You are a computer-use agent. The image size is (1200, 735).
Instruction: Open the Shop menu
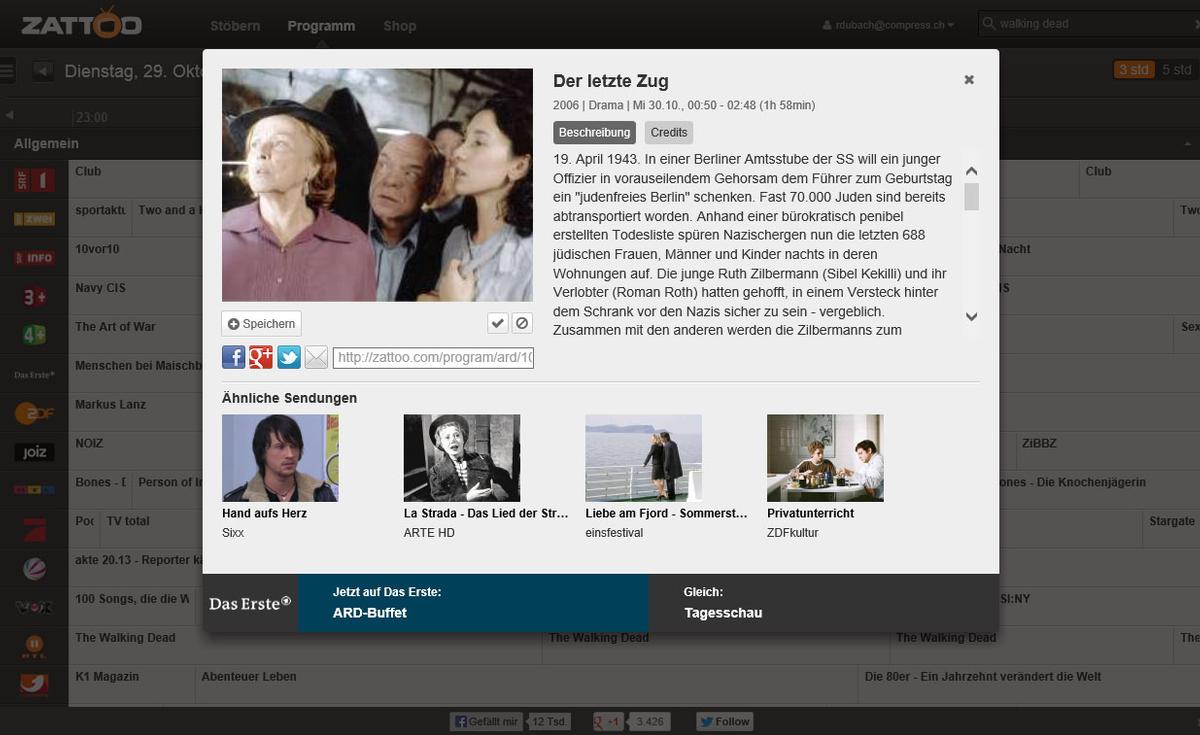point(399,25)
